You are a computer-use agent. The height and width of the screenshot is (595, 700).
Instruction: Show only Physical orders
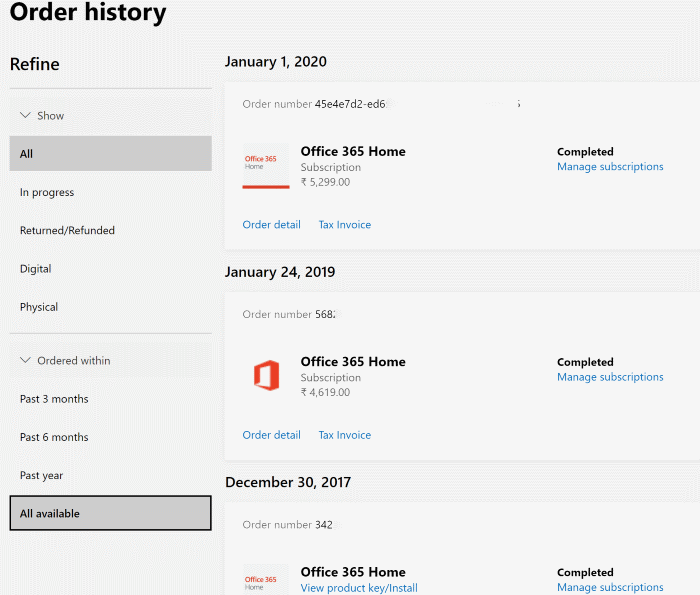[111, 307]
